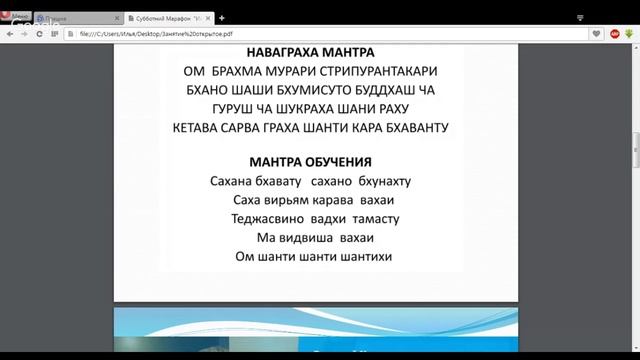Click the line Саха вирьям карава вахаи

313,200
